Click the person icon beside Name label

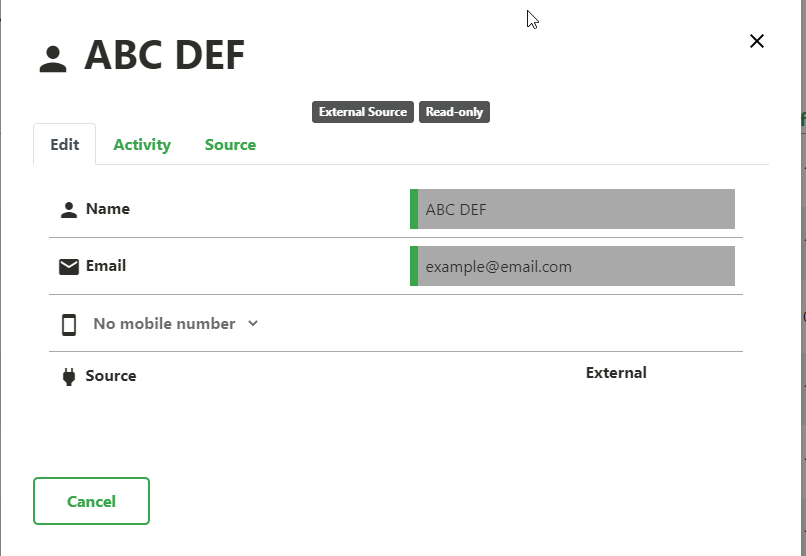coord(69,210)
